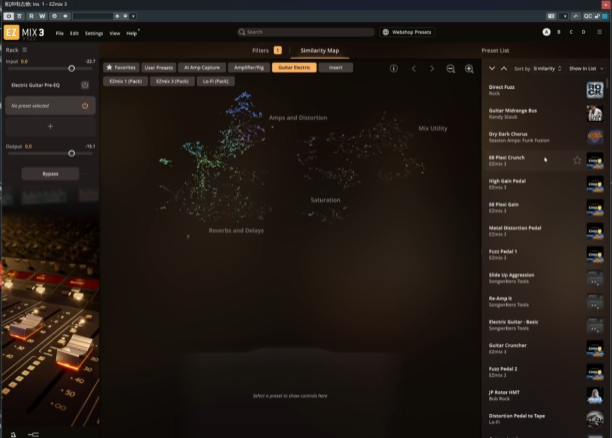The height and width of the screenshot is (438, 612).
Task: Select the Amplifier/Rig filter tag
Action: (x=247, y=67)
